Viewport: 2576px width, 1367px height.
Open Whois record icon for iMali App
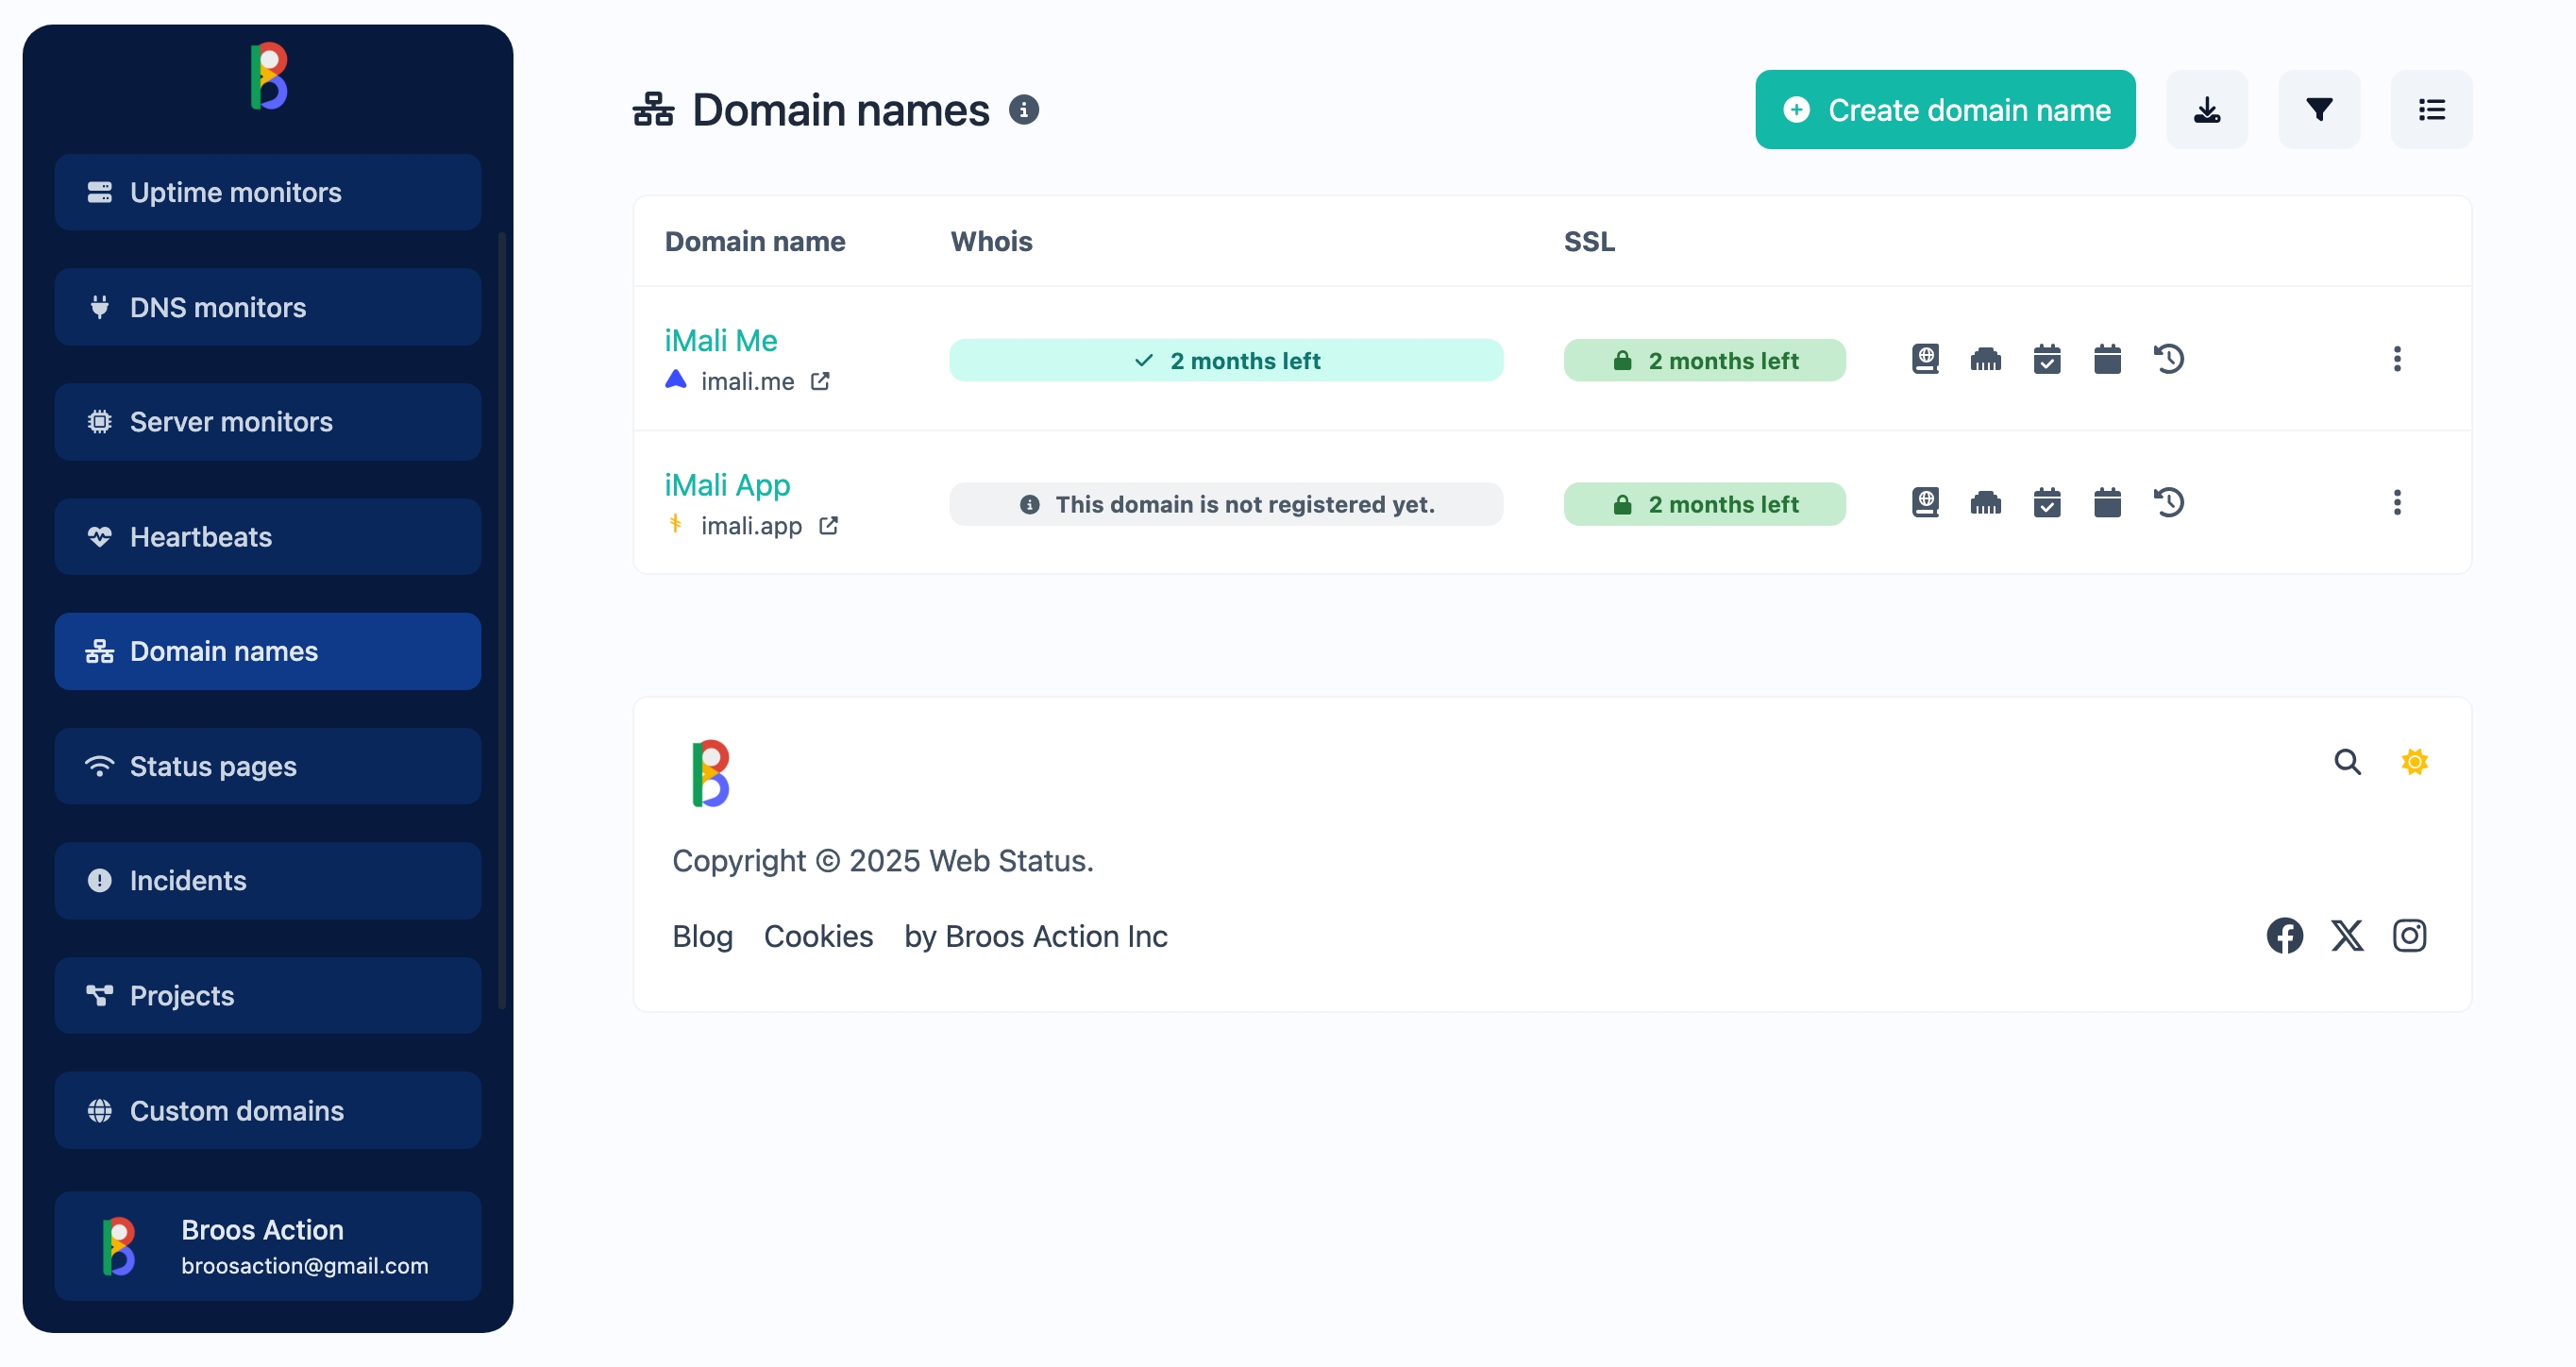pos(1925,502)
